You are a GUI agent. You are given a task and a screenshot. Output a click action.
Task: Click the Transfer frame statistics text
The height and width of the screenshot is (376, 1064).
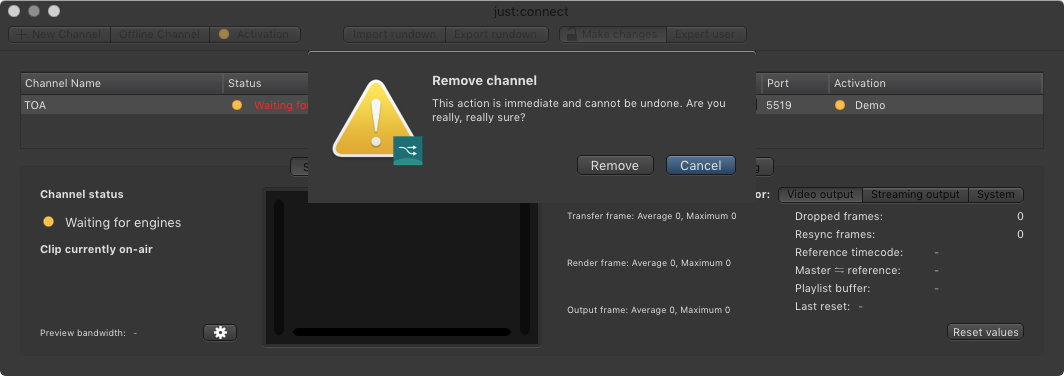tap(651, 216)
